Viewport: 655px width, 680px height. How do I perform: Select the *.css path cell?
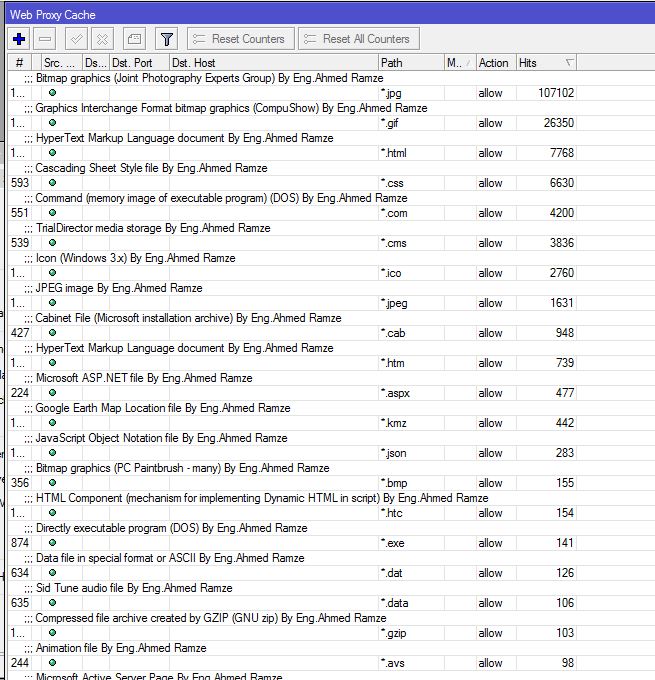tap(411, 183)
